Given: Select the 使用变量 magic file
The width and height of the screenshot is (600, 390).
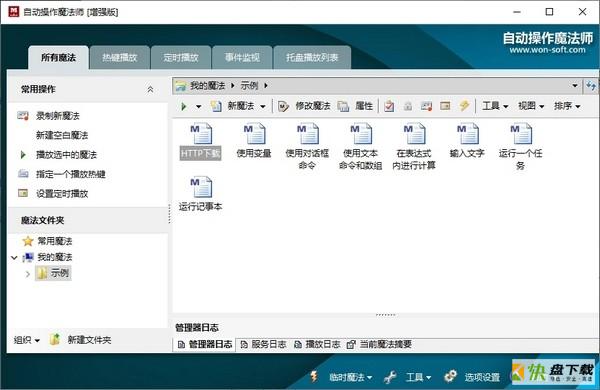Looking at the screenshot, I should point(254,140).
